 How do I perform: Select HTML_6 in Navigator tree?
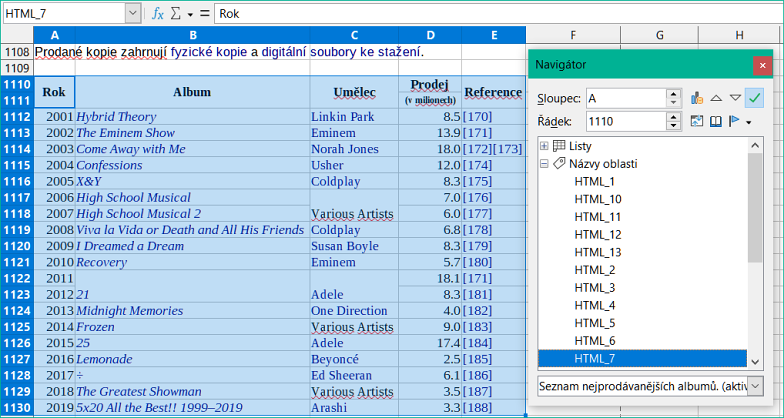pos(594,341)
